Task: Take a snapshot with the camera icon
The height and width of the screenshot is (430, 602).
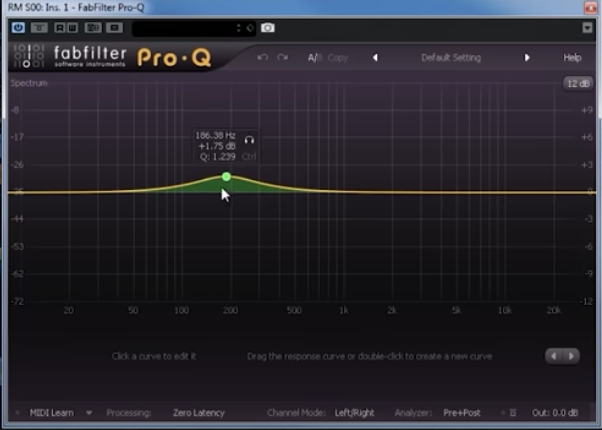Action: coord(268,28)
